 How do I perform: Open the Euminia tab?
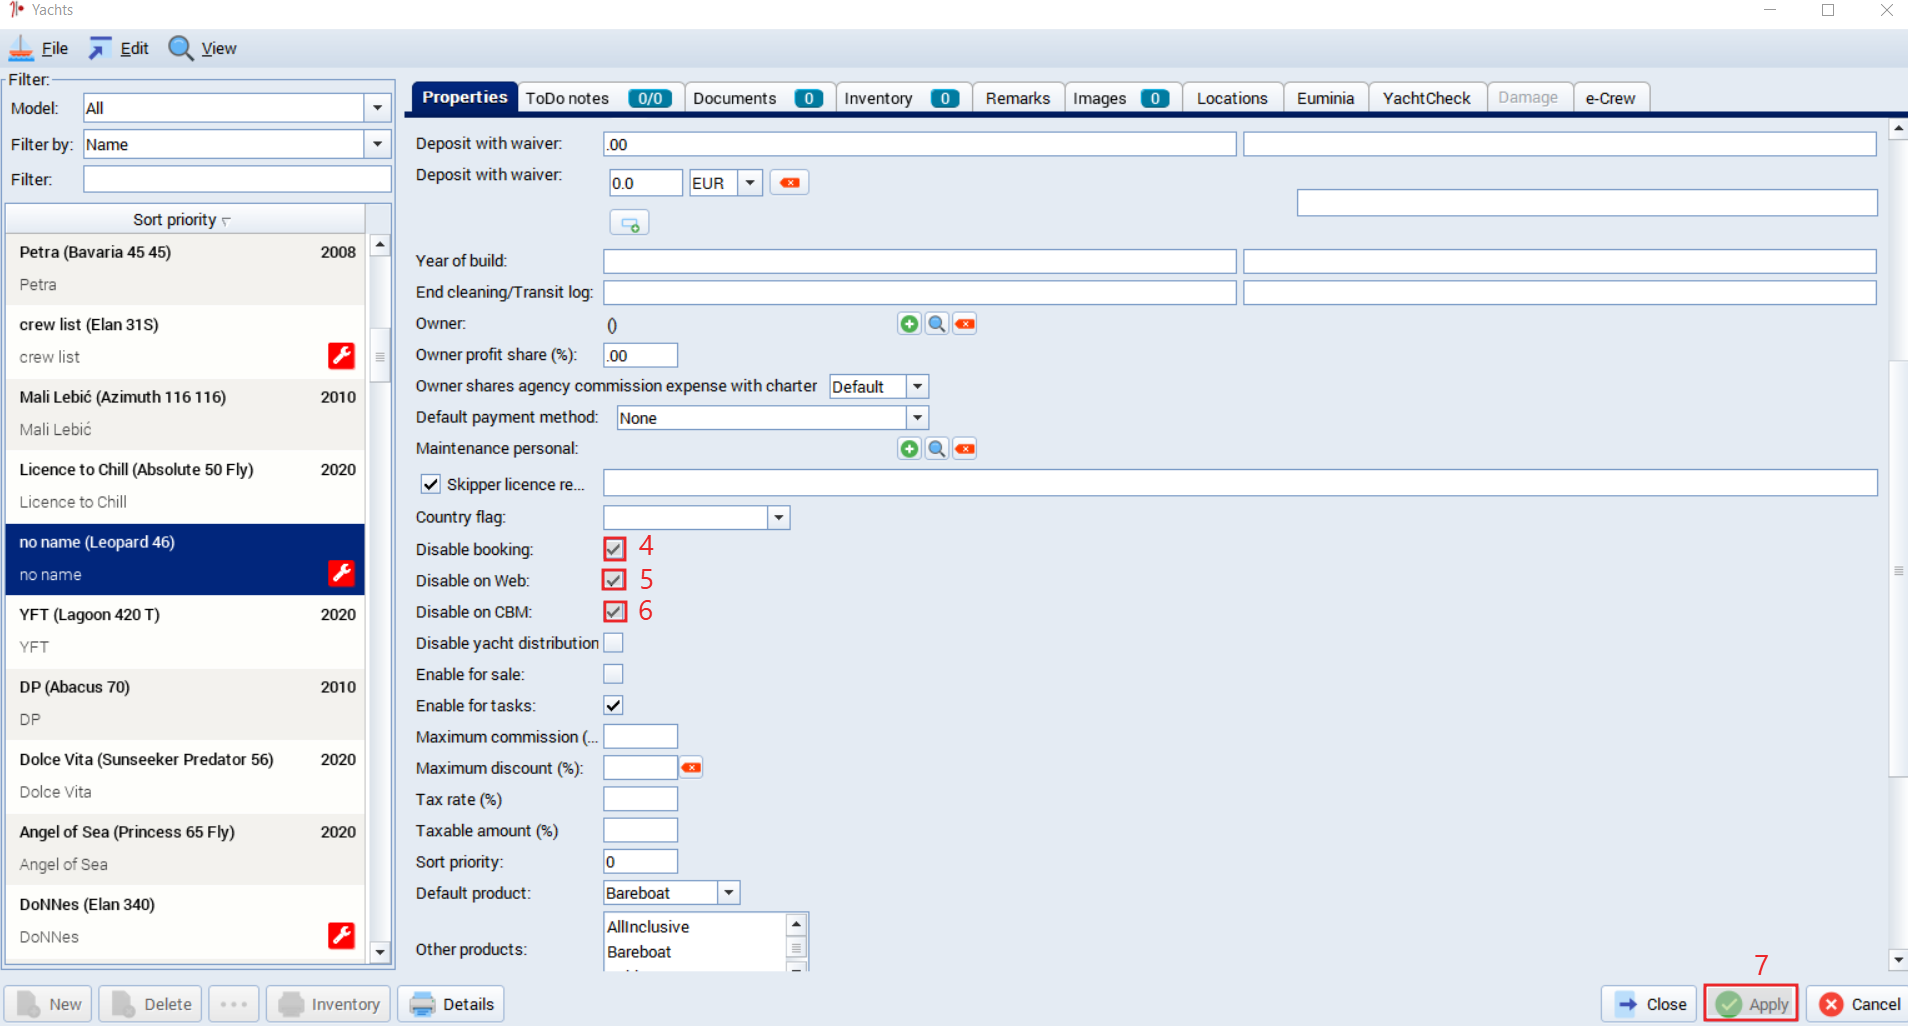pyautogui.click(x=1326, y=98)
